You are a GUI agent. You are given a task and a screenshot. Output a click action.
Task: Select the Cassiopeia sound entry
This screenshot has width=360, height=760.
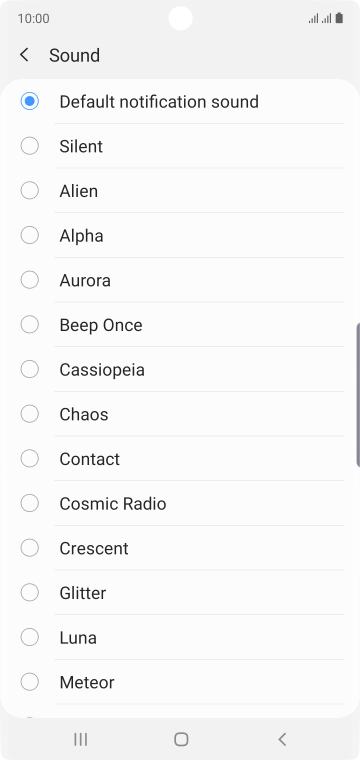tap(180, 369)
